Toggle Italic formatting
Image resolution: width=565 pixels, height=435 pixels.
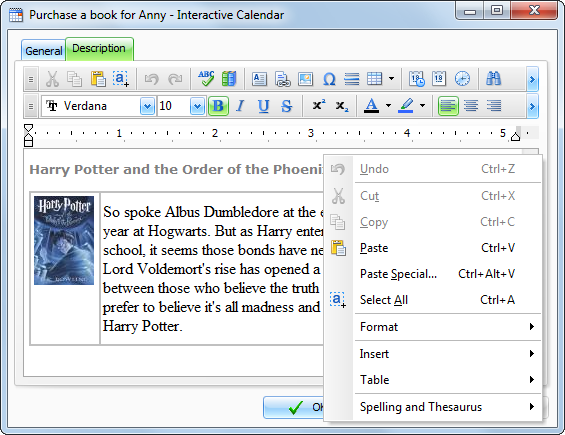click(240, 106)
